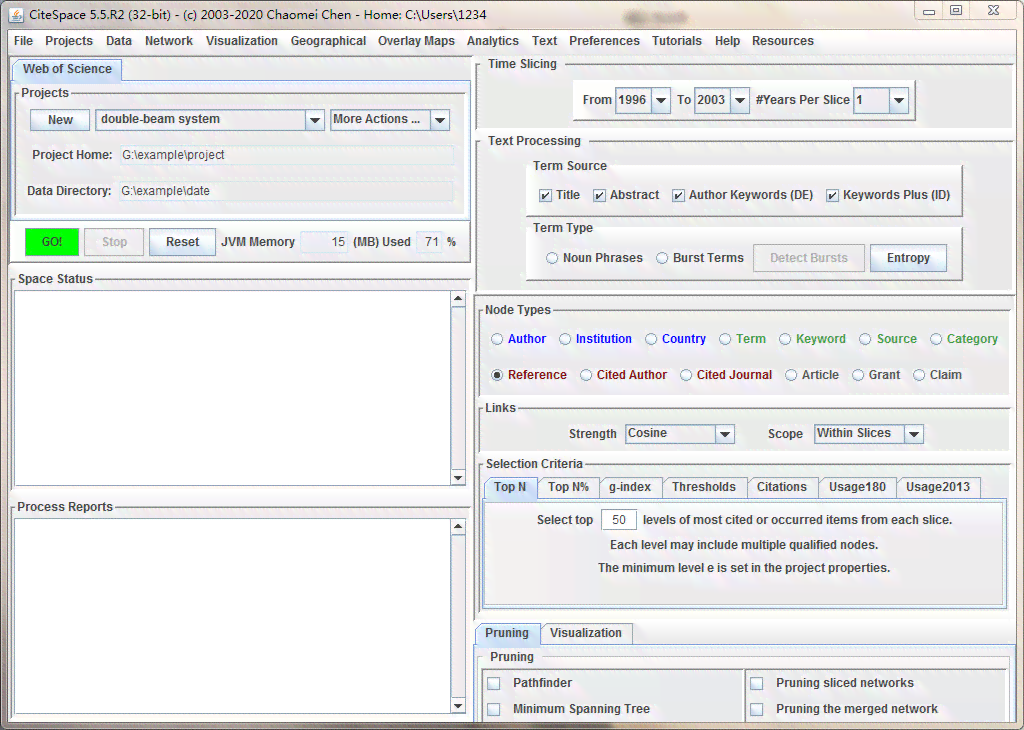The width and height of the screenshot is (1024, 730).
Task: Open the Help menu
Action: click(x=727, y=40)
